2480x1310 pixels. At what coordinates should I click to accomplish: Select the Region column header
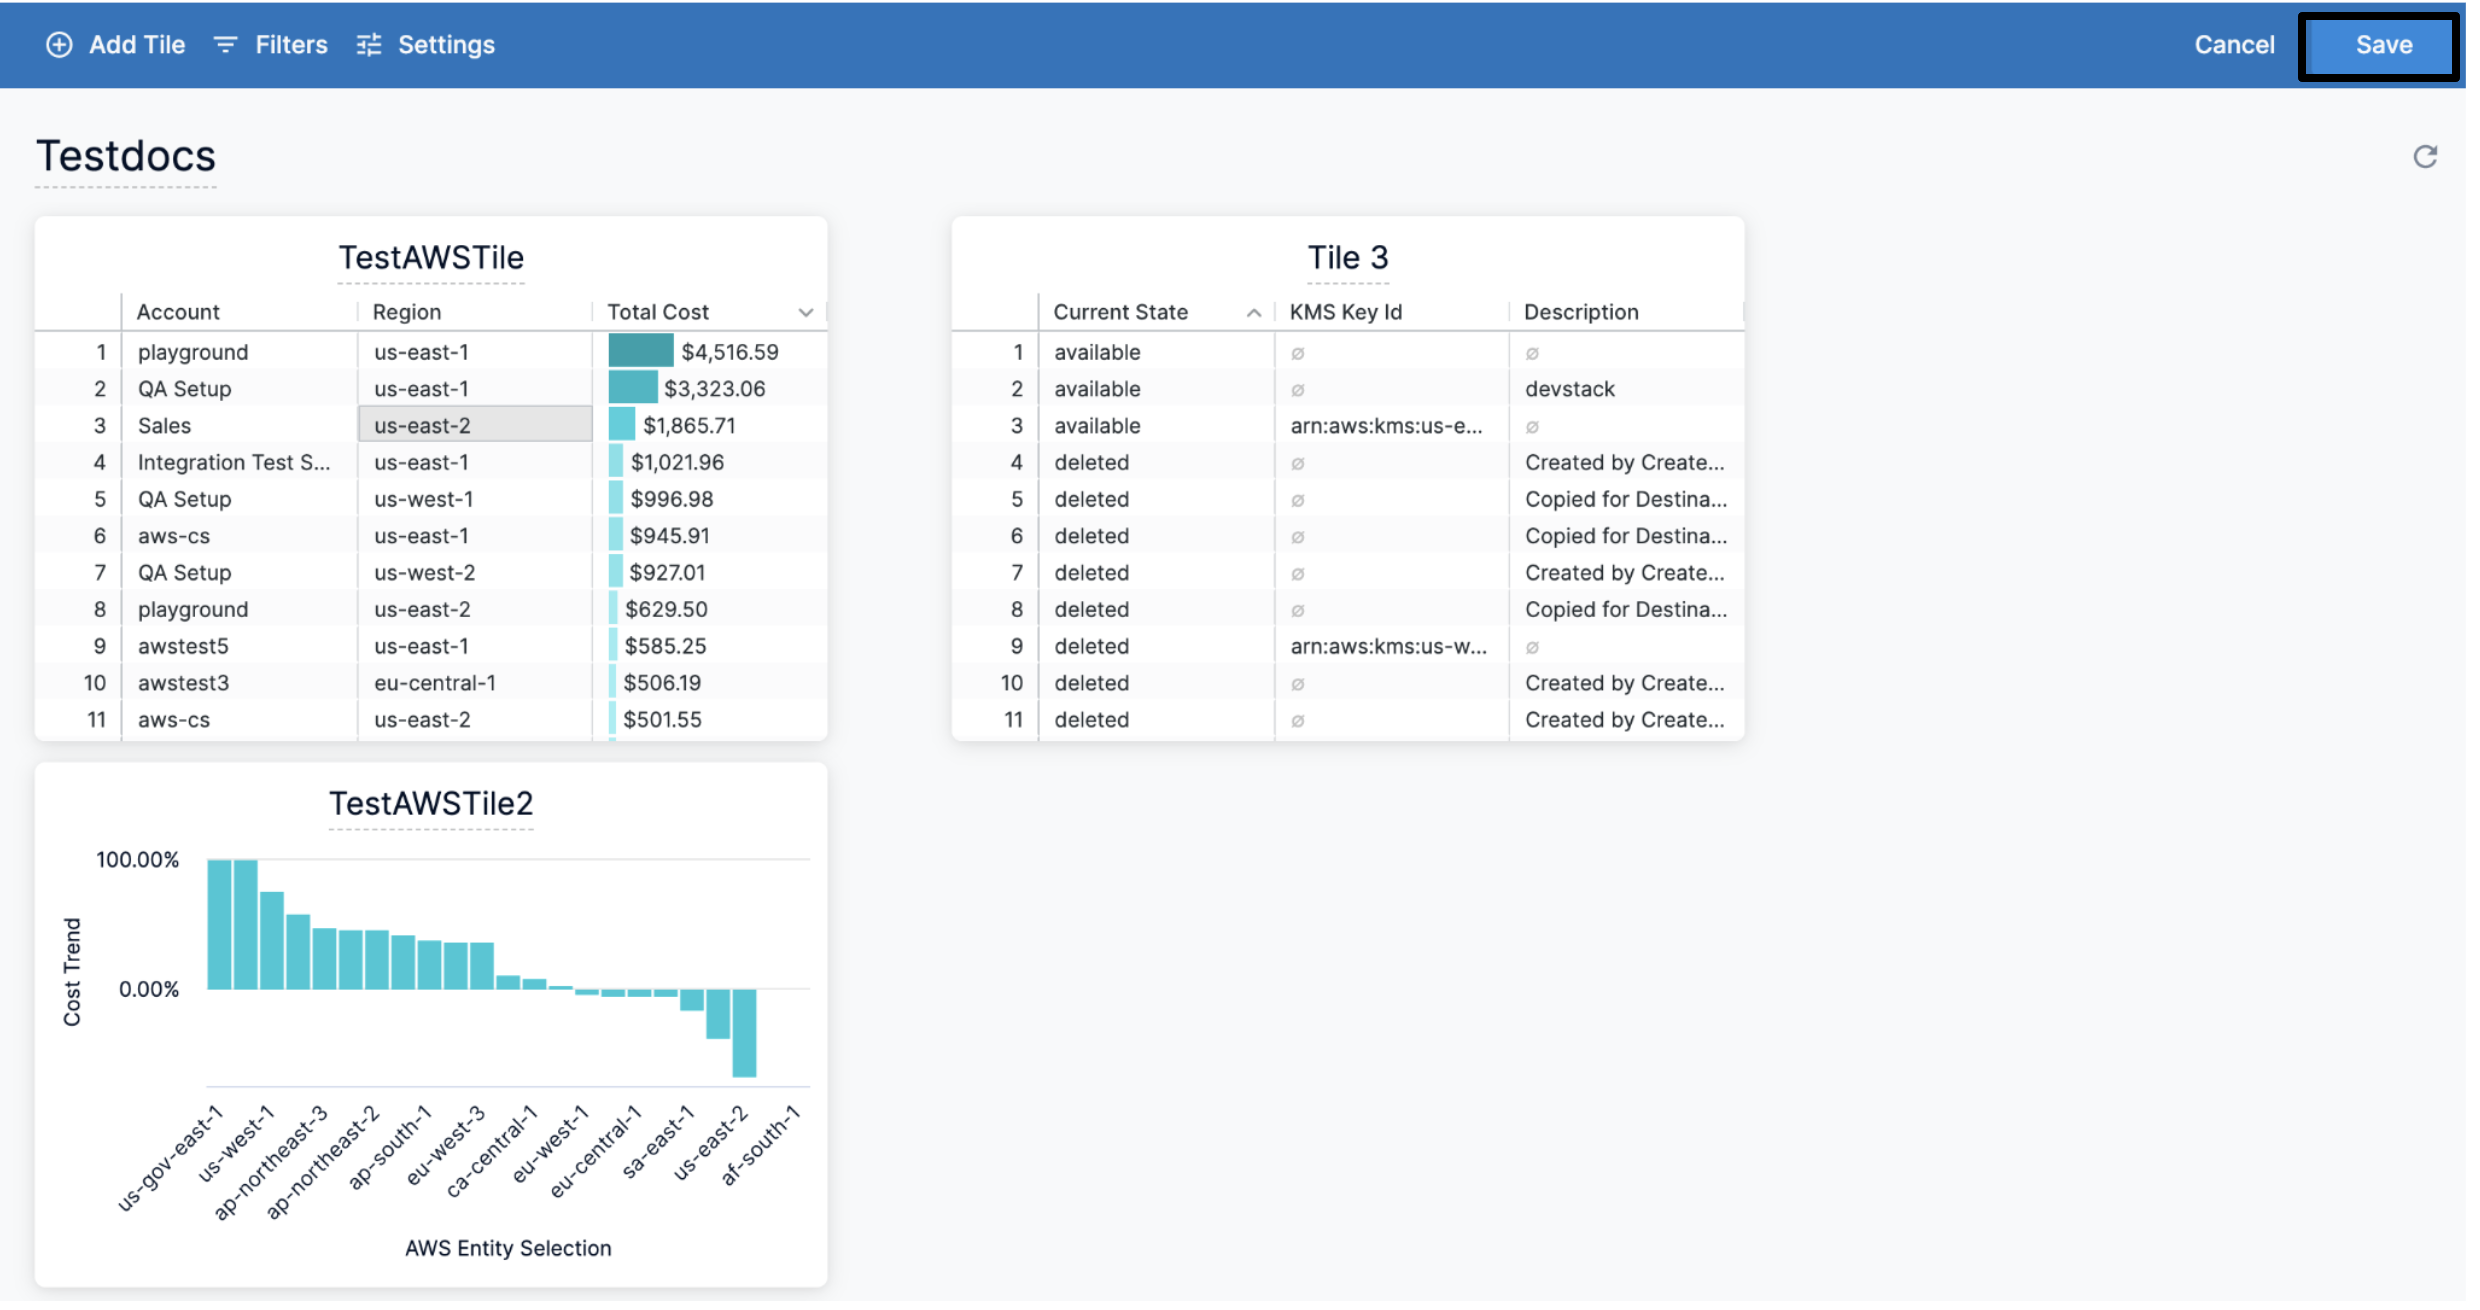pos(406,312)
